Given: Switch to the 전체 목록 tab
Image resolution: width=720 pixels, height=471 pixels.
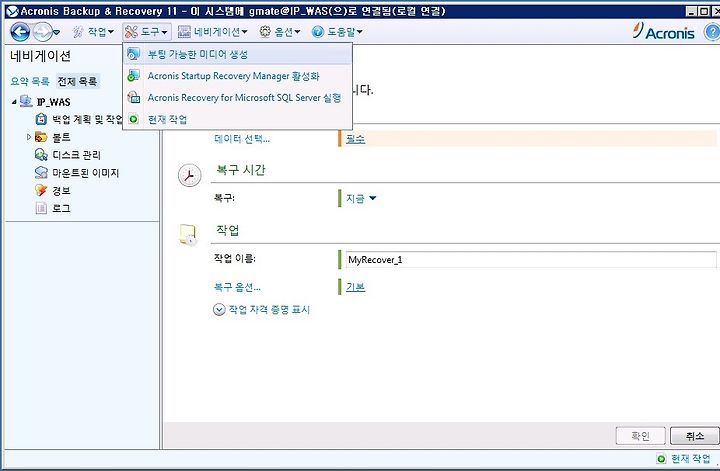Looking at the screenshot, I should [x=77, y=81].
